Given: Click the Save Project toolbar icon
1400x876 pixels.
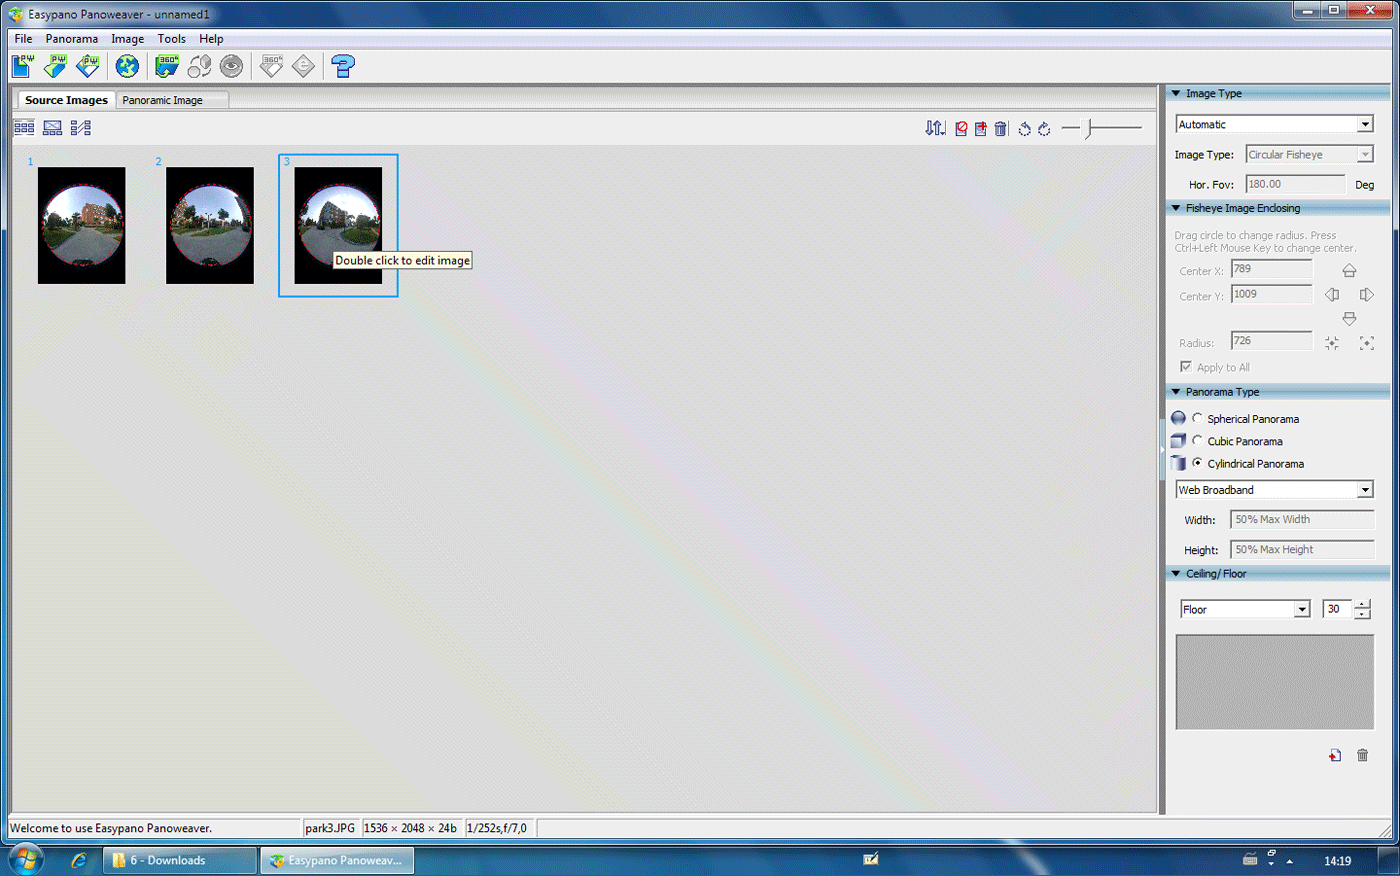Looking at the screenshot, I should click(88, 66).
